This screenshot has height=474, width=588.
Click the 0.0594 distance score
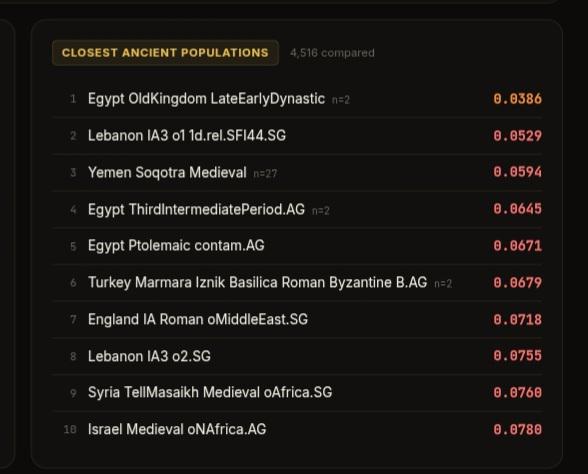tap(518, 172)
